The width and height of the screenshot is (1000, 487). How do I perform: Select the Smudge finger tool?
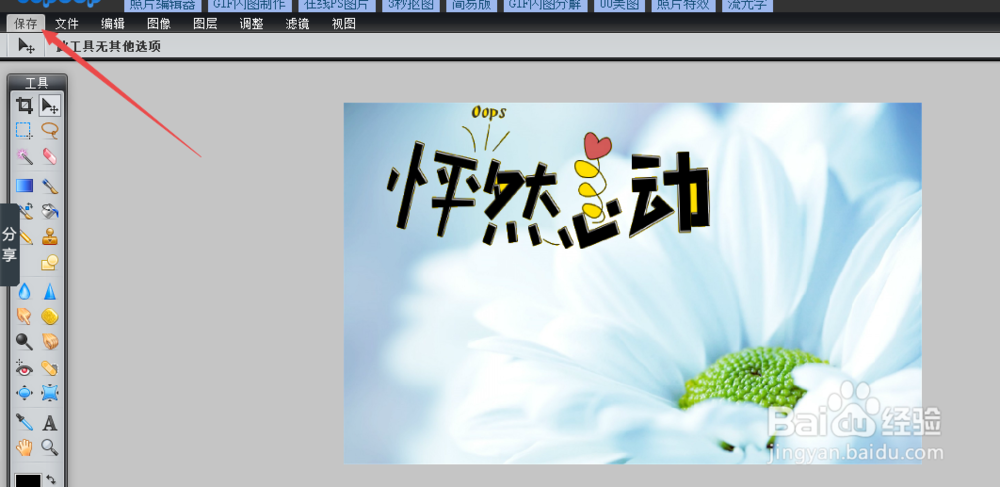click(24, 316)
